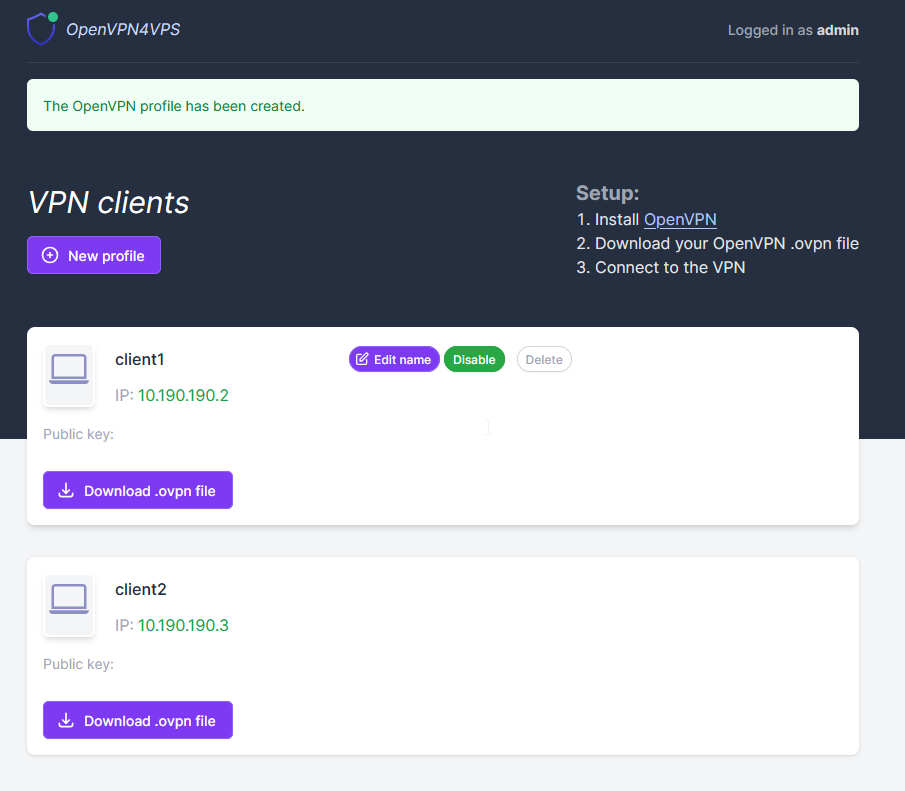Viewport: 905px width, 791px height.
Task: Select the IP address 10.190.190.2
Action: pos(183,395)
